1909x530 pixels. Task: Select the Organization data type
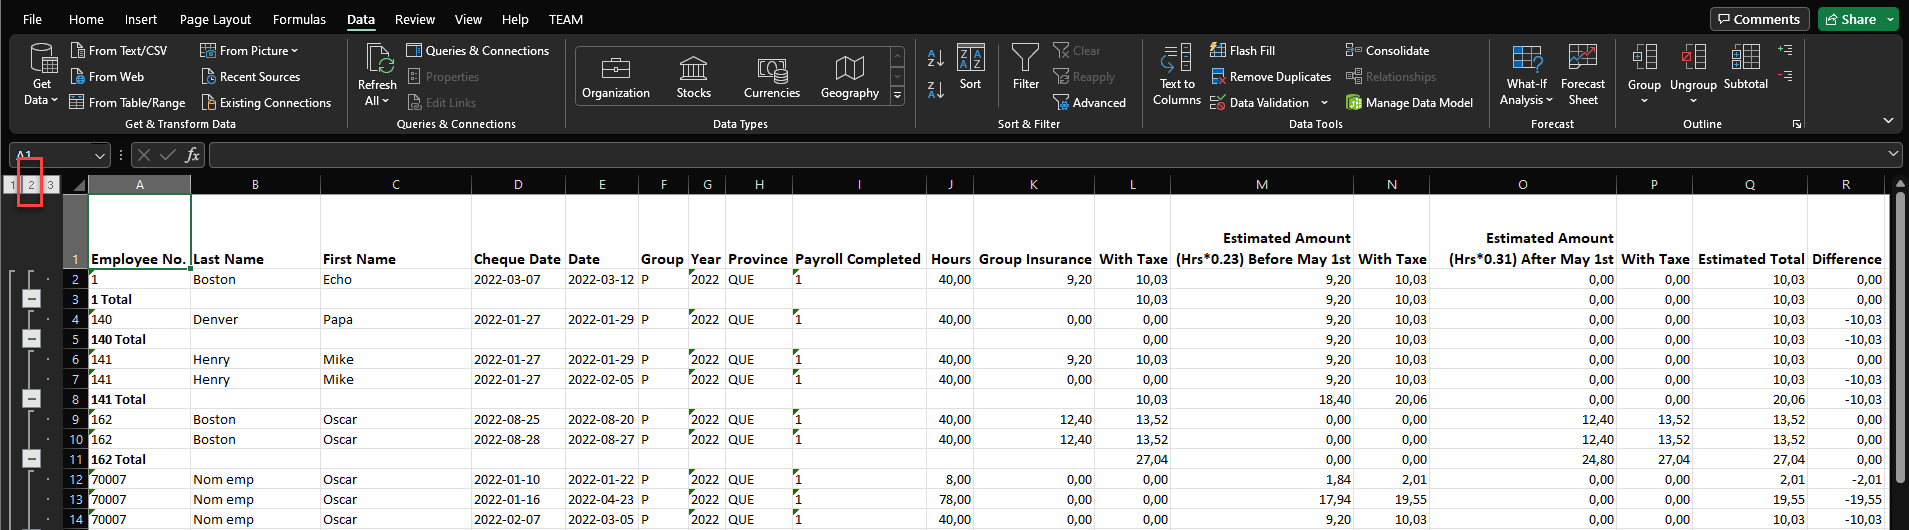click(616, 77)
